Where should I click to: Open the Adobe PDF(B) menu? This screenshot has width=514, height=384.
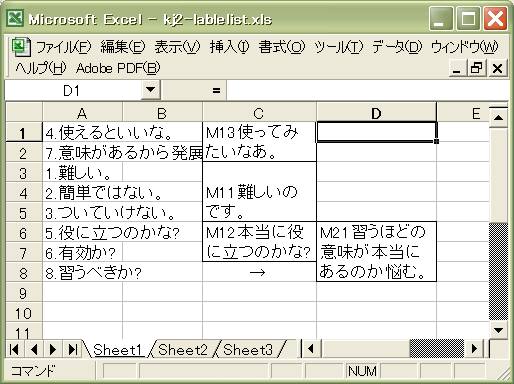(118, 68)
